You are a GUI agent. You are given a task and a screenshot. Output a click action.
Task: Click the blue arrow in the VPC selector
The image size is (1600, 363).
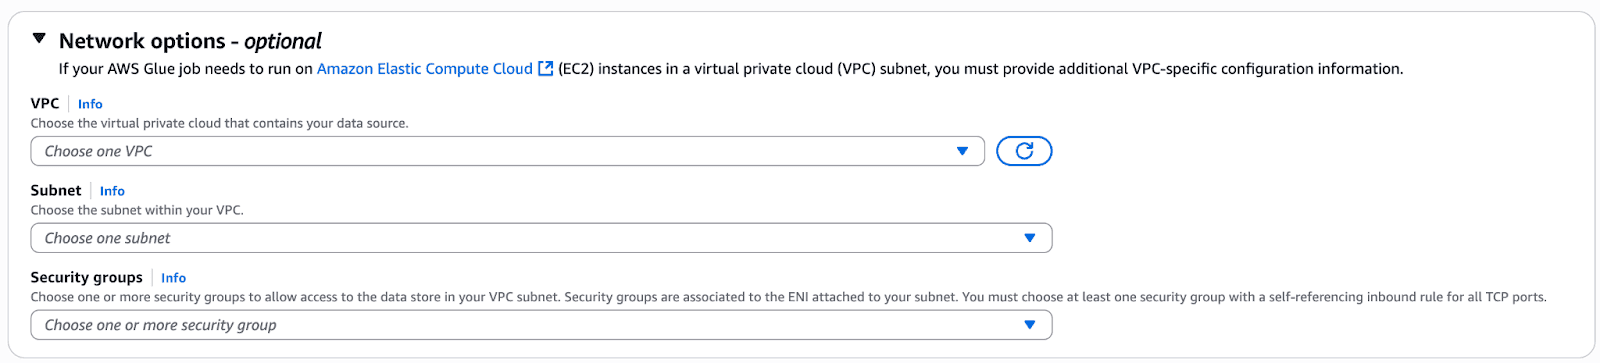tap(962, 151)
